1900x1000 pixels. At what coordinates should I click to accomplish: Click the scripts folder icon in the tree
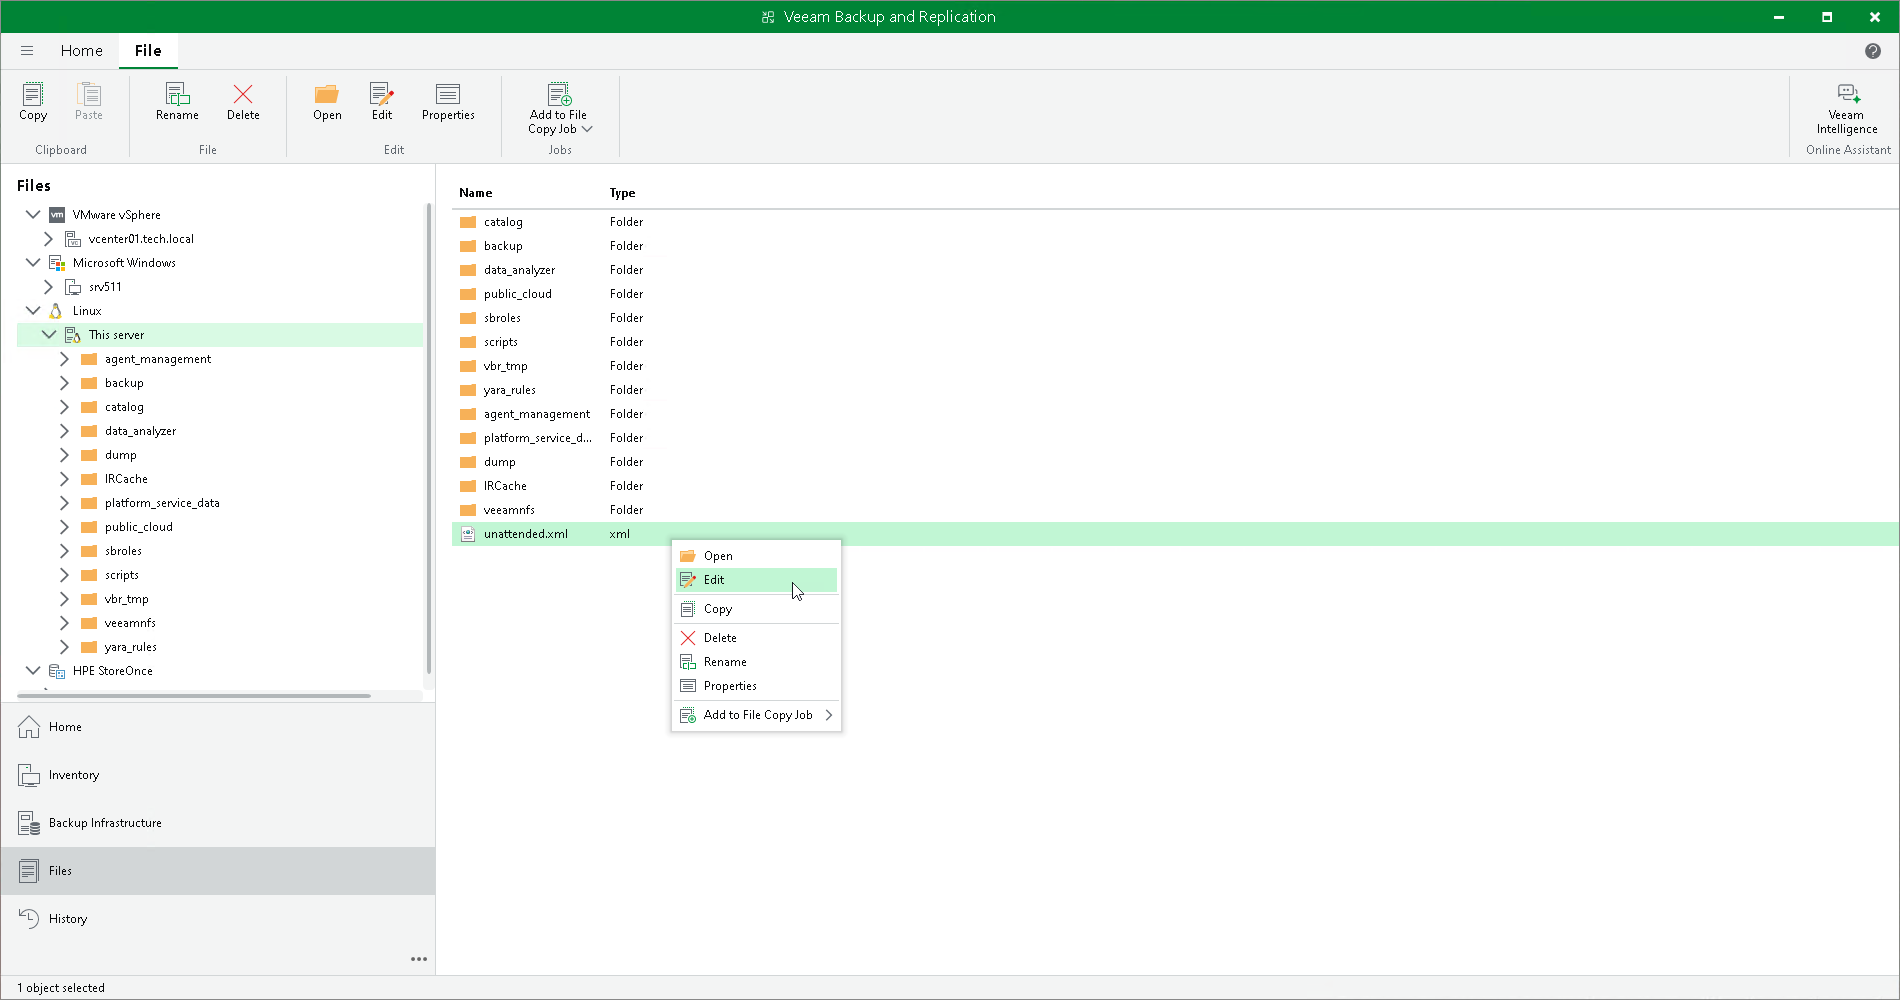point(89,575)
